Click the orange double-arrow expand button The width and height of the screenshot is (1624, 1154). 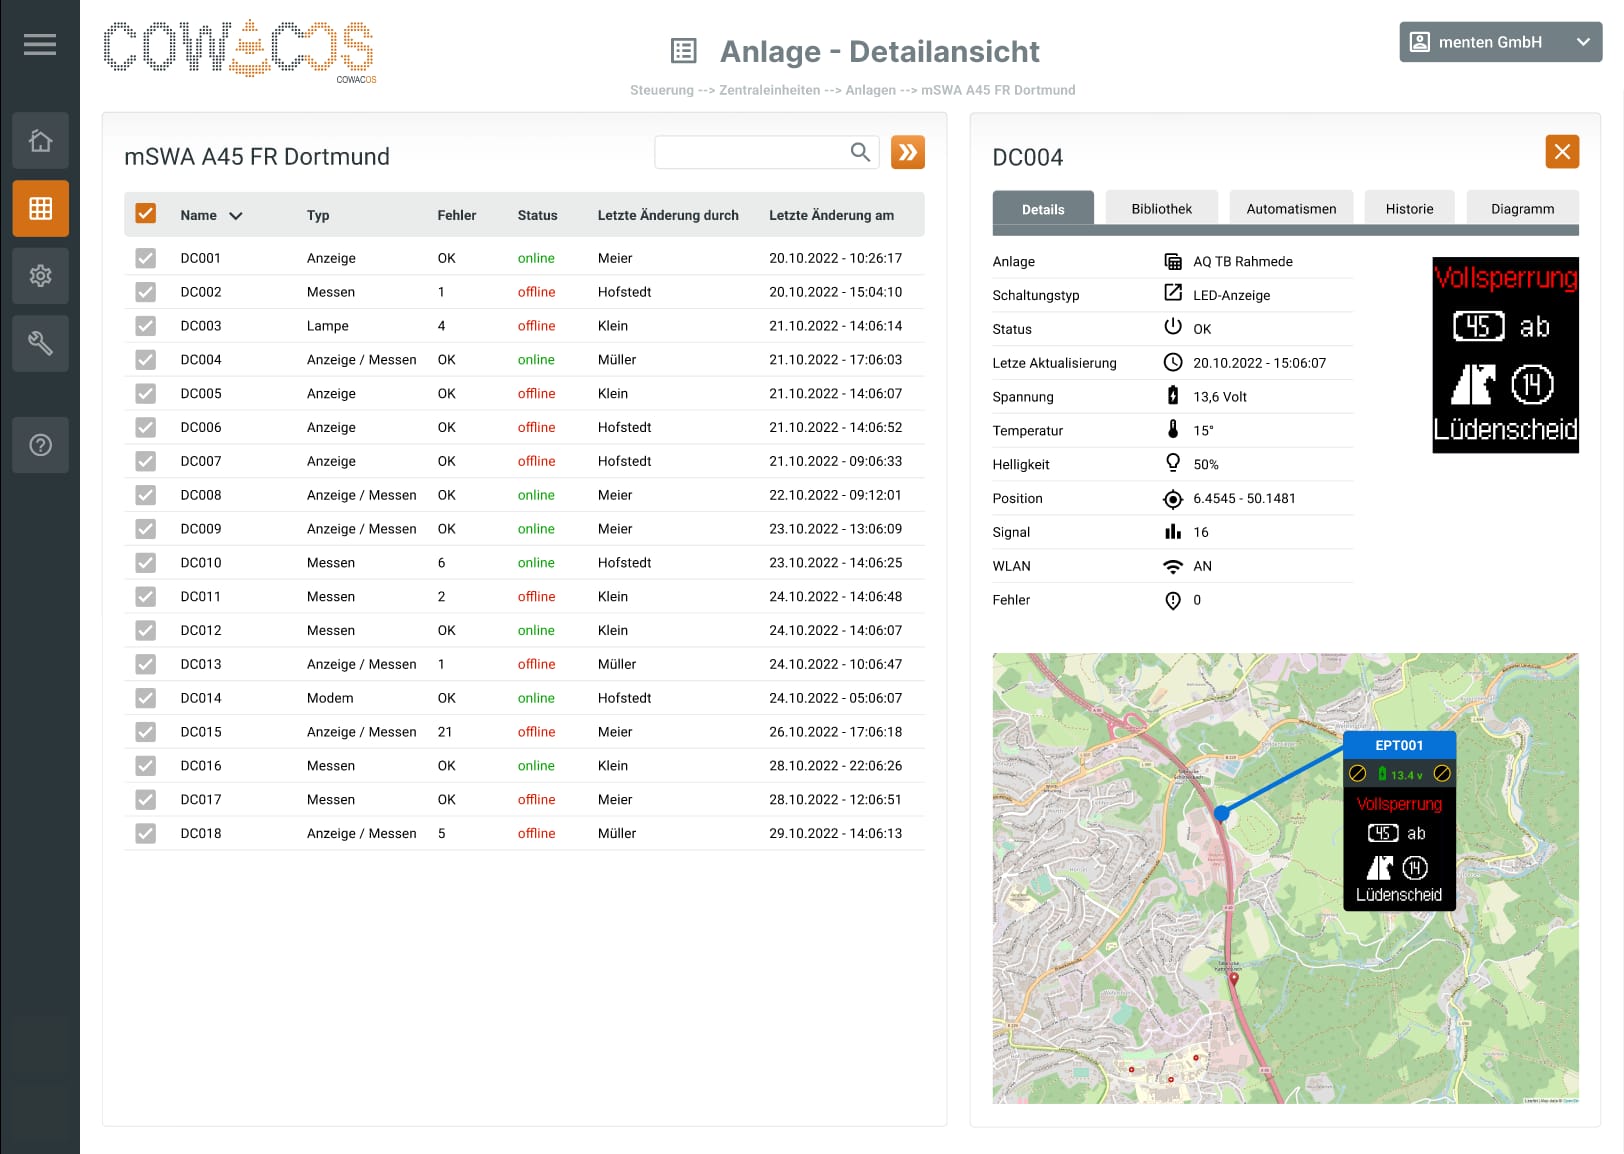pos(907,152)
